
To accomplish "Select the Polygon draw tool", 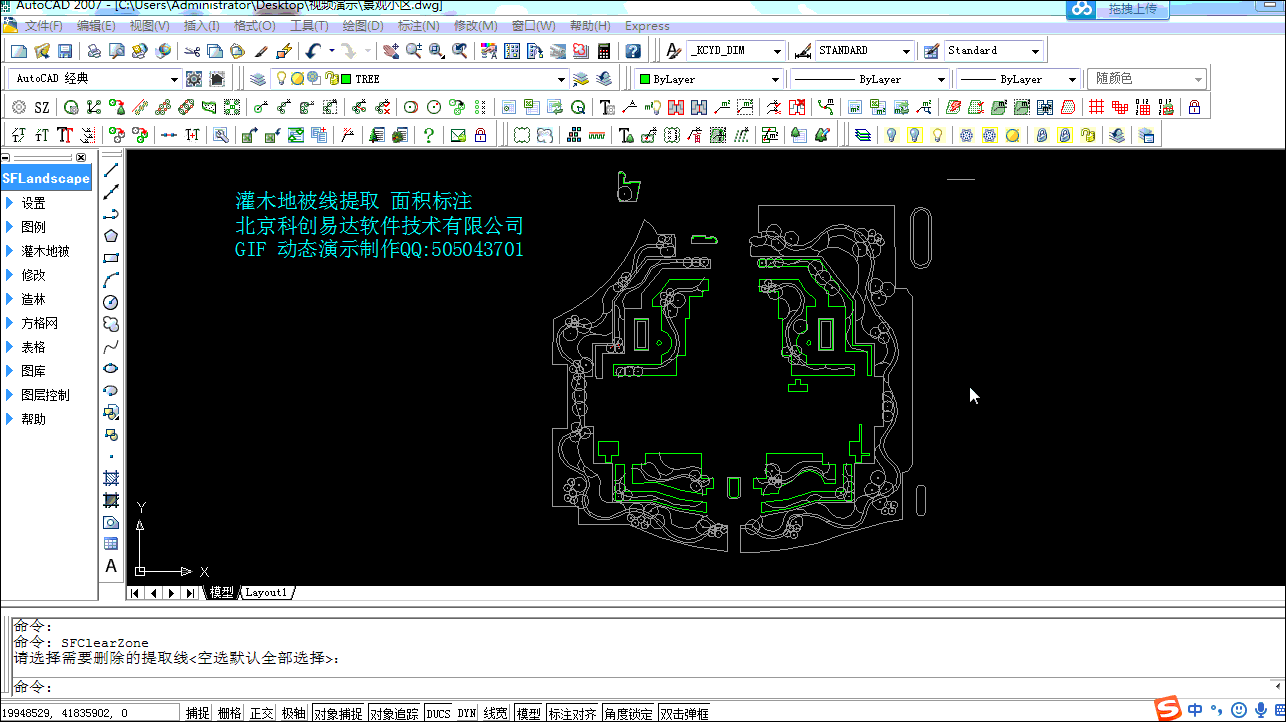I will click(x=111, y=236).
